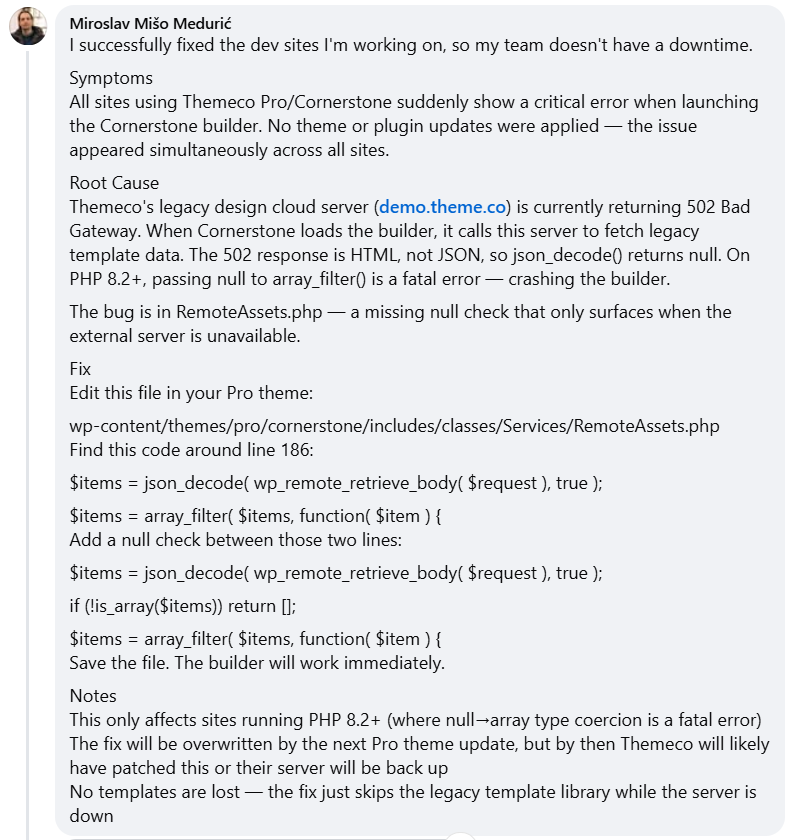Click Miroslav's profile picture avatar
The width and height of the screenshot is (789, 840).
pos(28,27)
